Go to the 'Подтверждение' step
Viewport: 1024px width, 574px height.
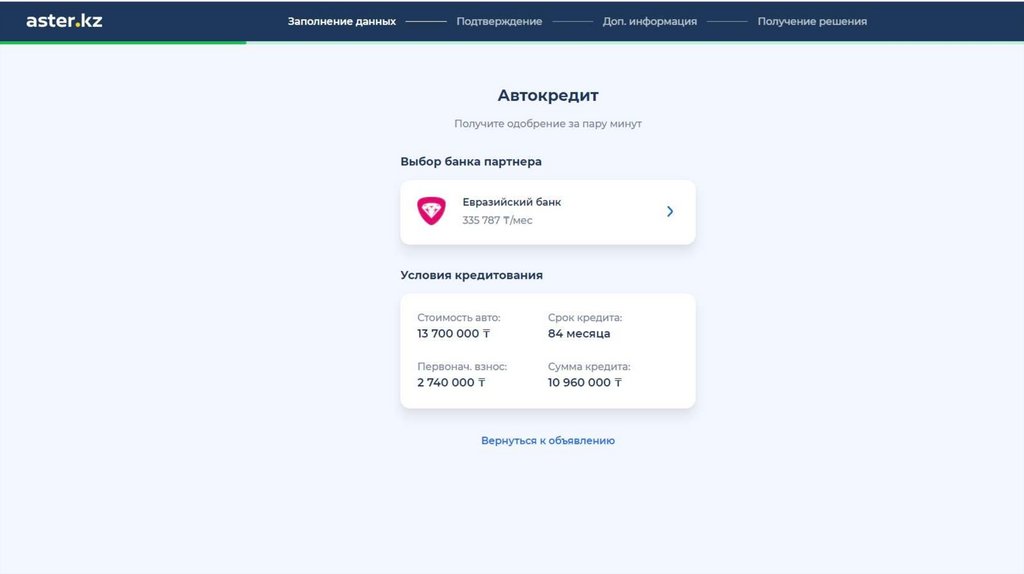[499, 21]
